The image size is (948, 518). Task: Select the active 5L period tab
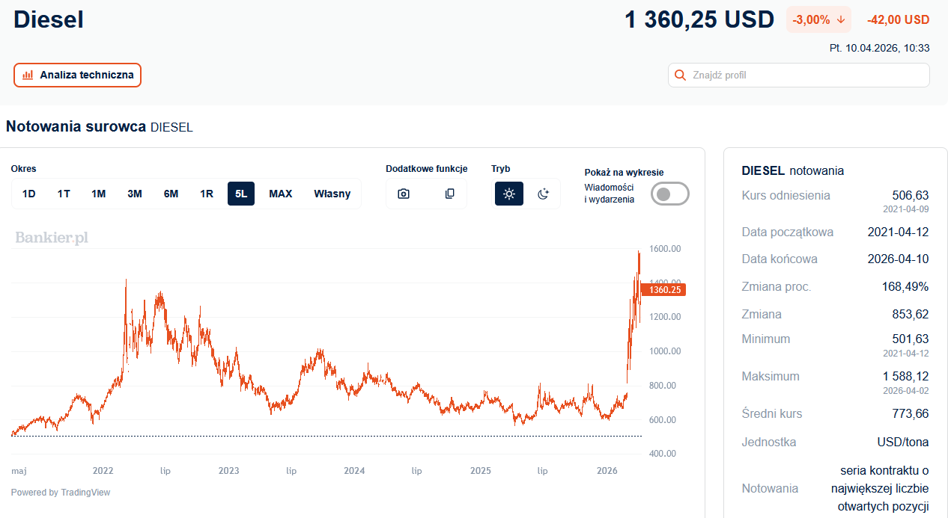[x=241, y=193]
